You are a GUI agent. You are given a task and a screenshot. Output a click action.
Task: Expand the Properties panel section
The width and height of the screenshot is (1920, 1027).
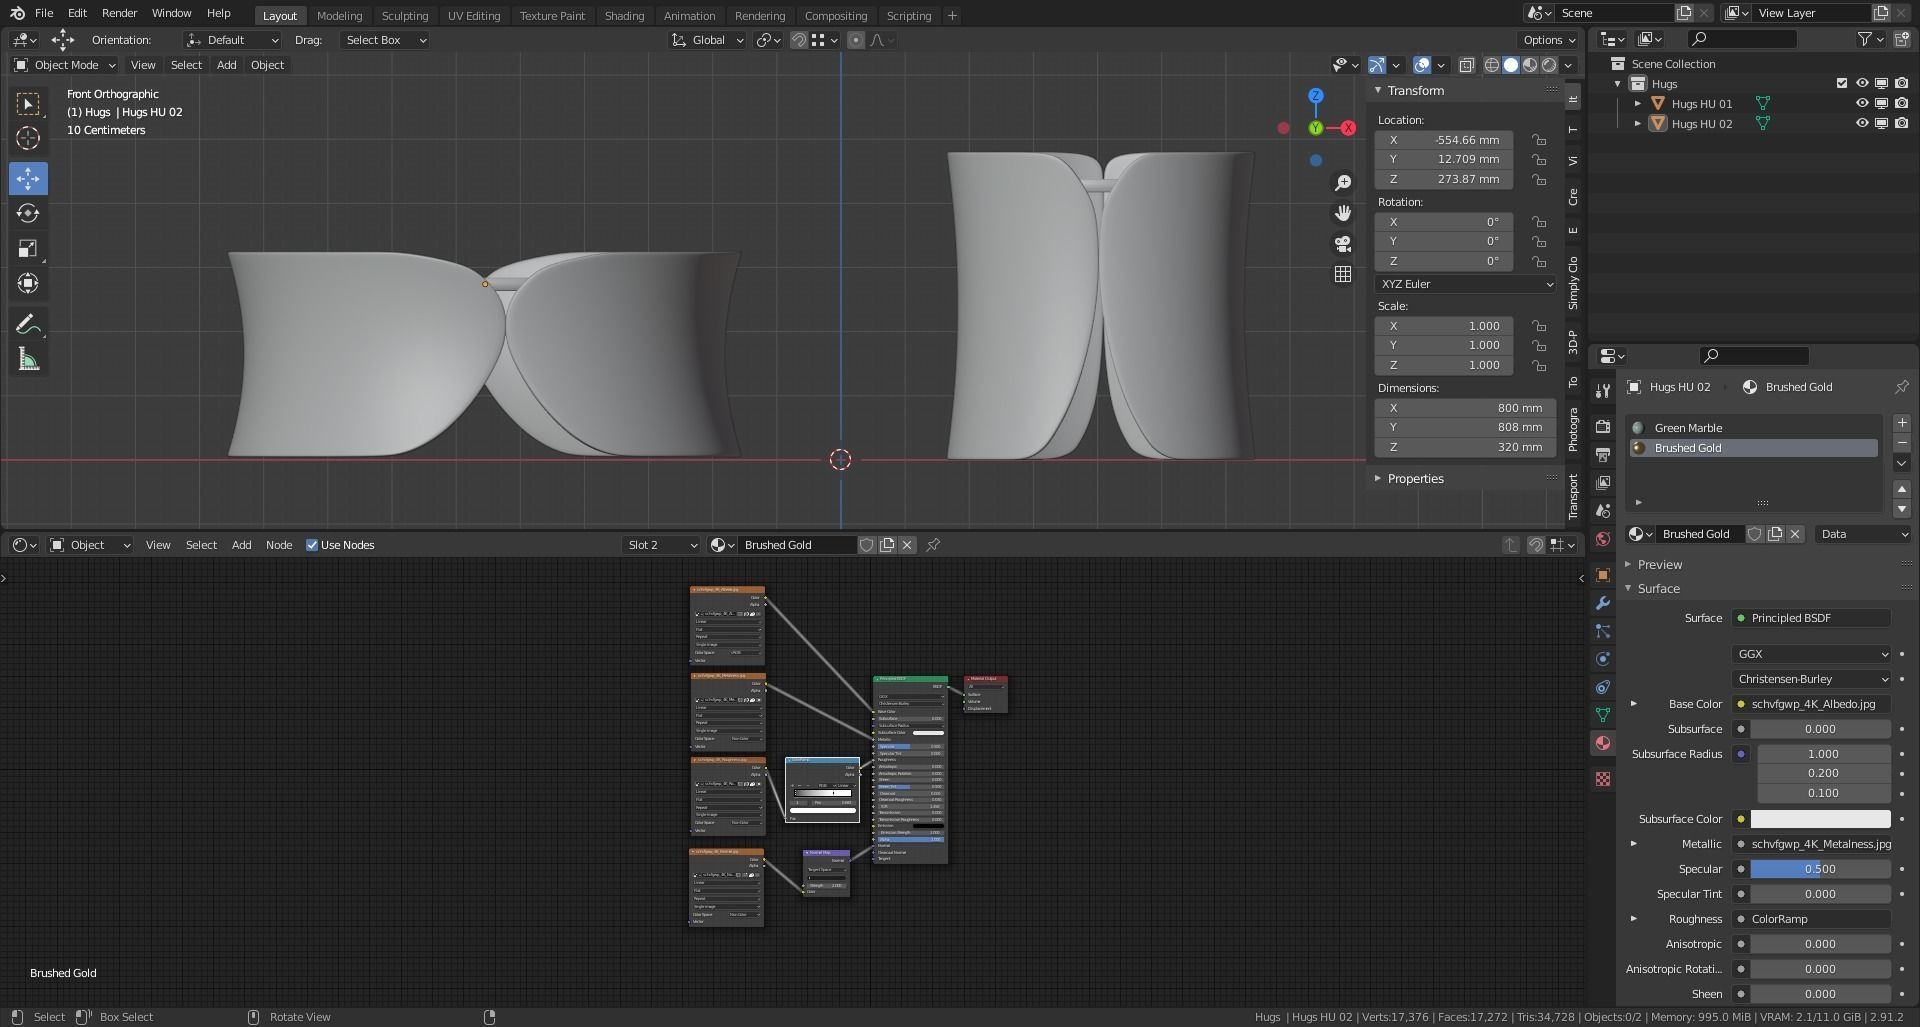point(1415,479)
